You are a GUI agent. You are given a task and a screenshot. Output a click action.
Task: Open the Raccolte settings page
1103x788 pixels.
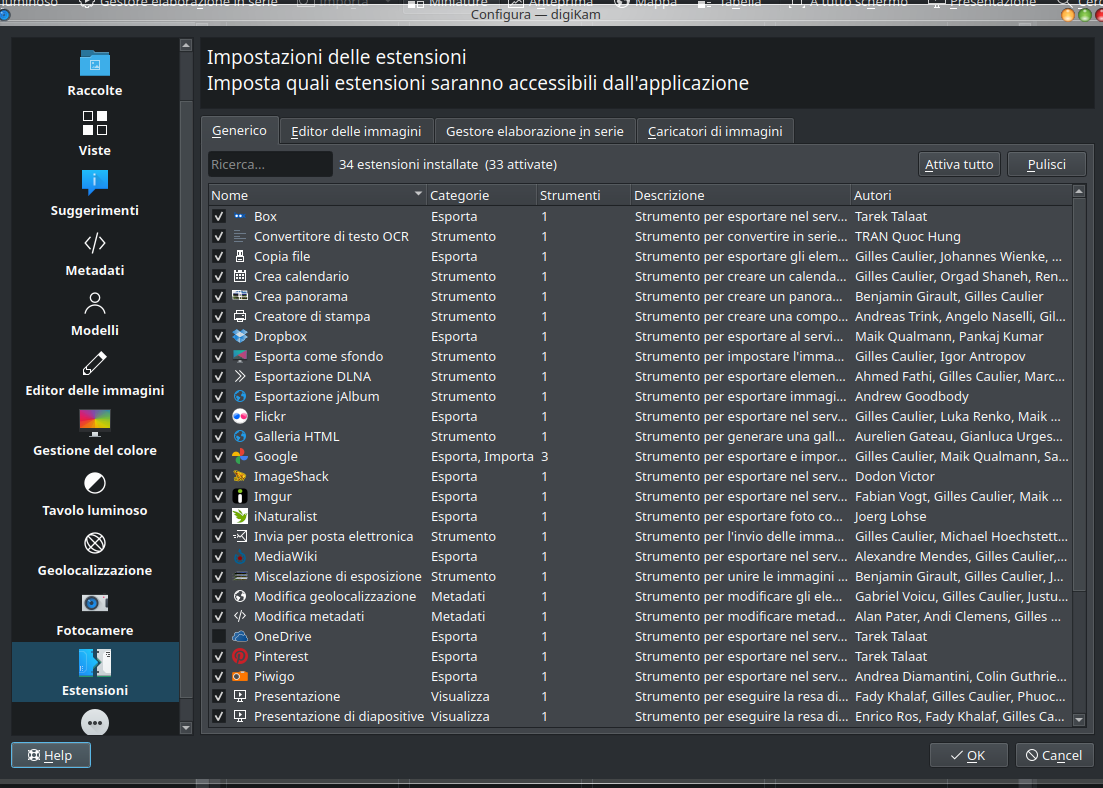point(95,73)
